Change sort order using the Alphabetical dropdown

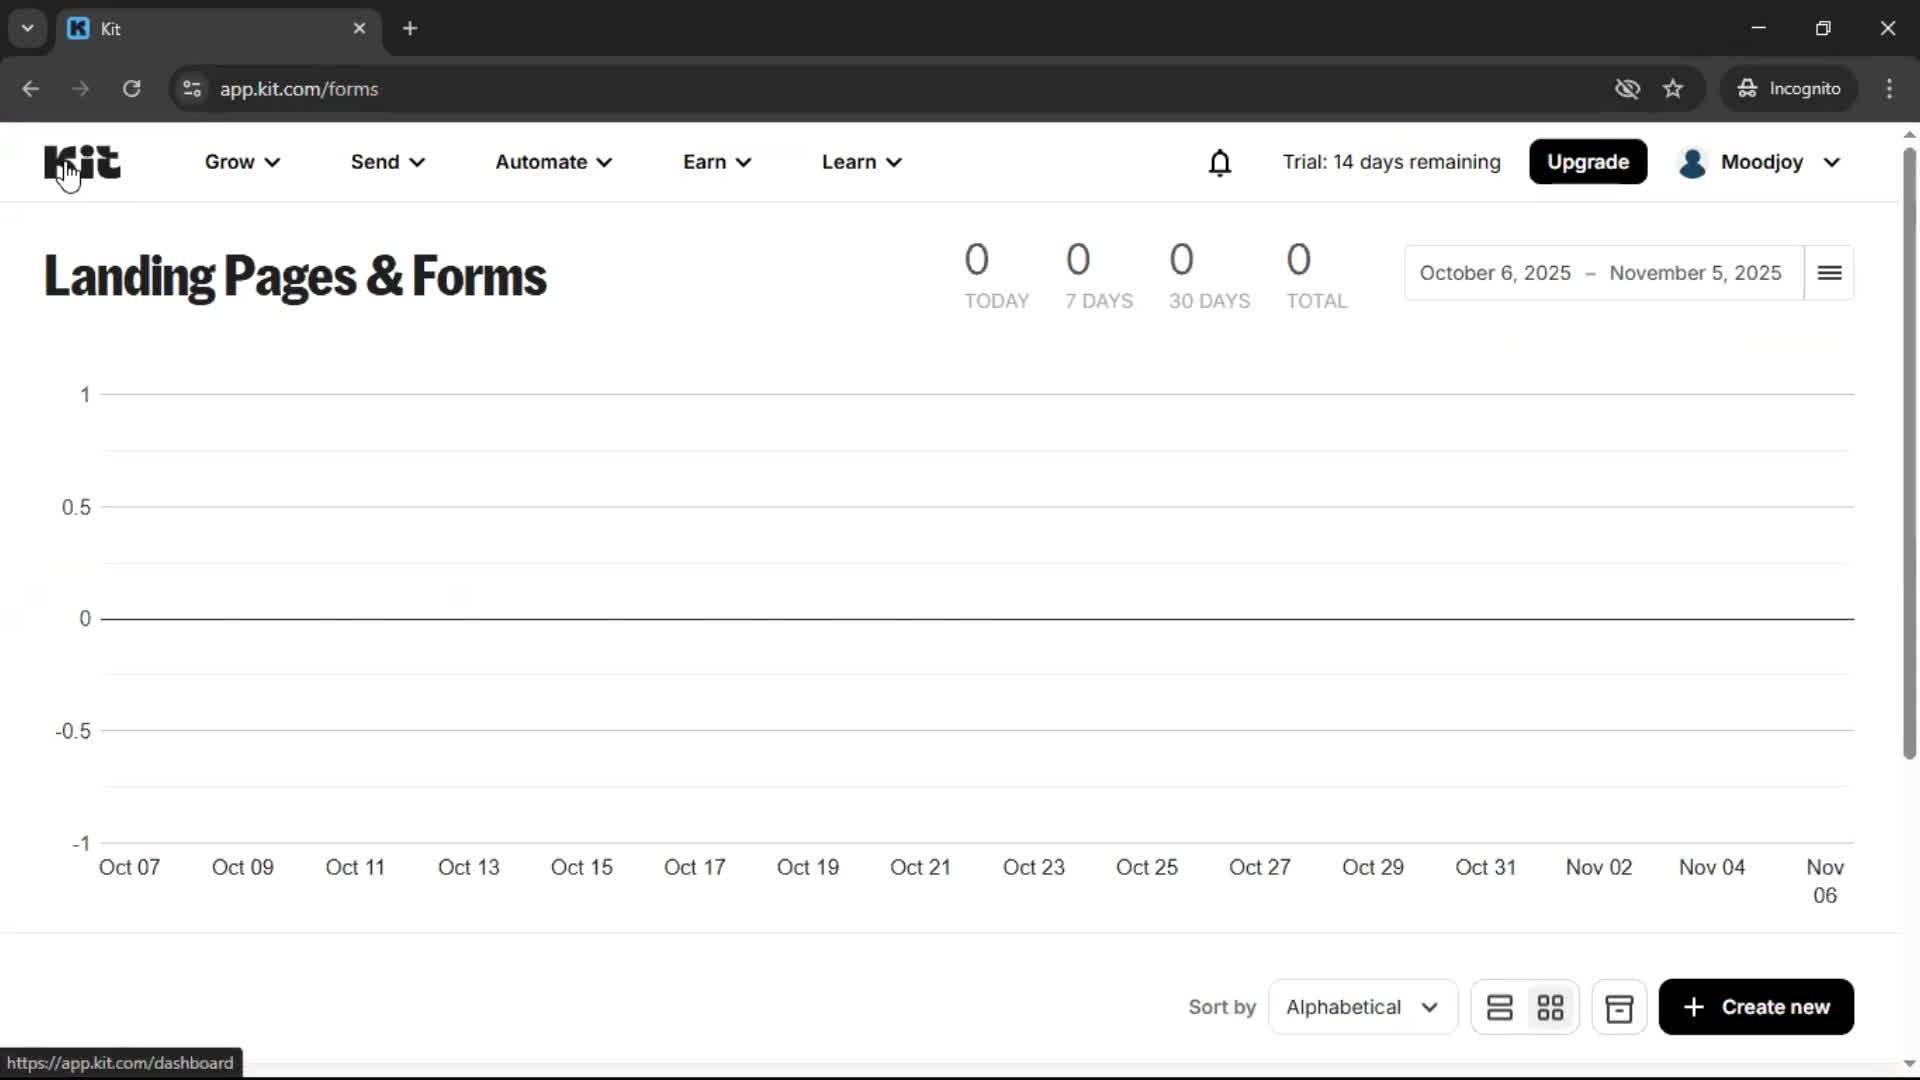1363,1007
